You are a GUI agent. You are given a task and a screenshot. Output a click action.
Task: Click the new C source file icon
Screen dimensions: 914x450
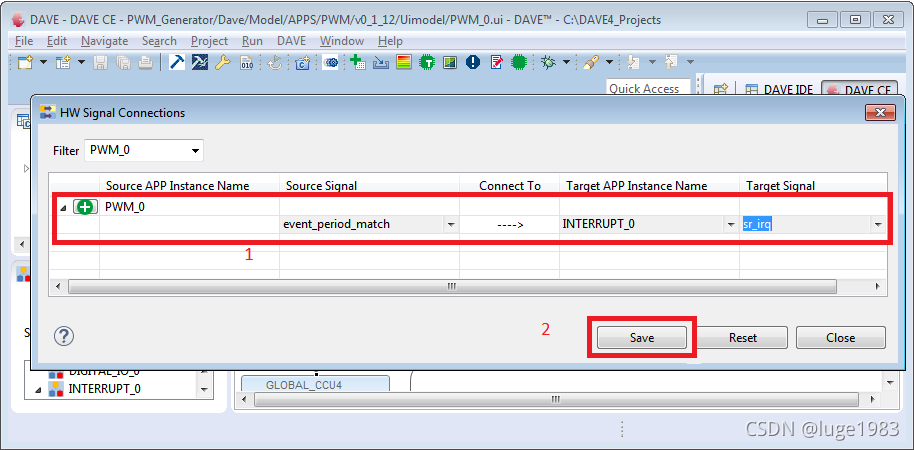302,62
